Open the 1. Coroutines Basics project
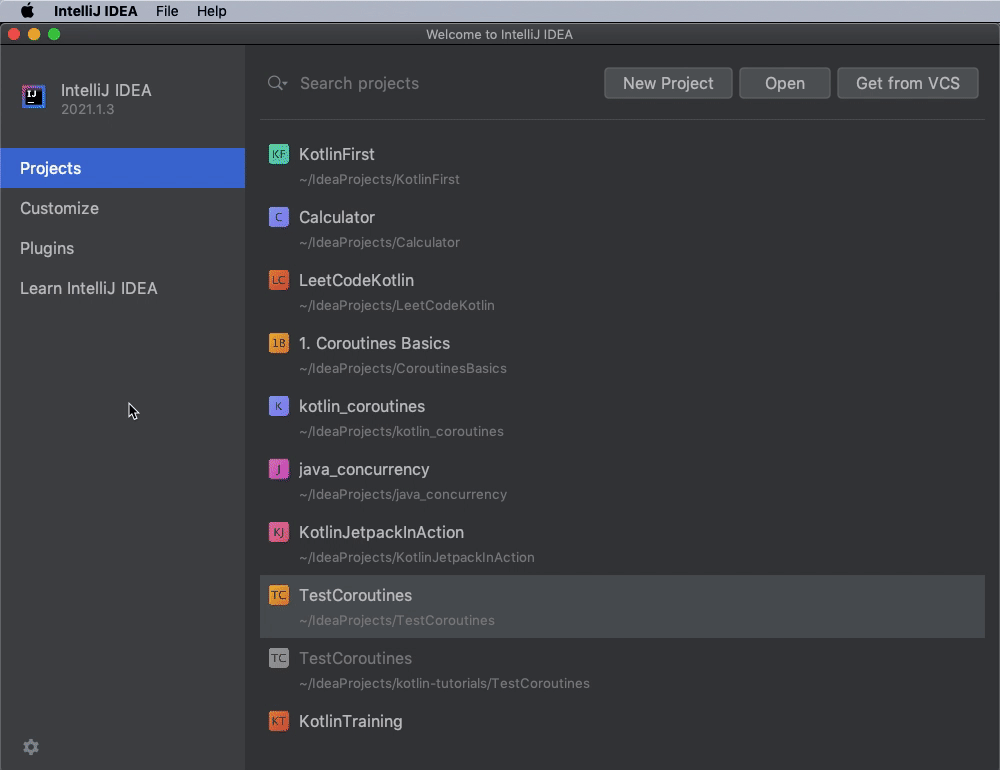This screenshot has height=770, width=1000. point(374,343)
